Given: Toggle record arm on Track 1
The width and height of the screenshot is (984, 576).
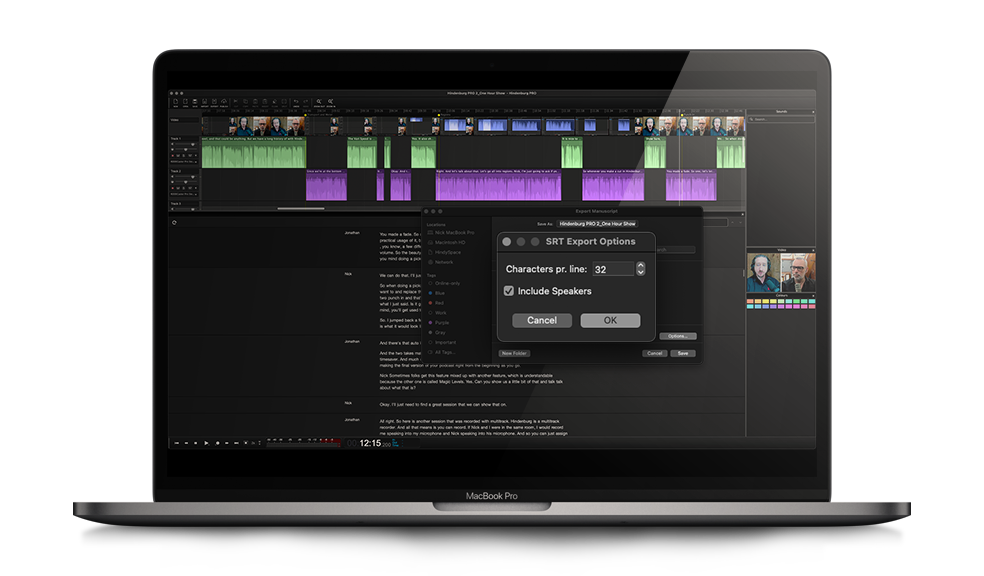Looking at the screenshot, I should [x=173, y=156].
